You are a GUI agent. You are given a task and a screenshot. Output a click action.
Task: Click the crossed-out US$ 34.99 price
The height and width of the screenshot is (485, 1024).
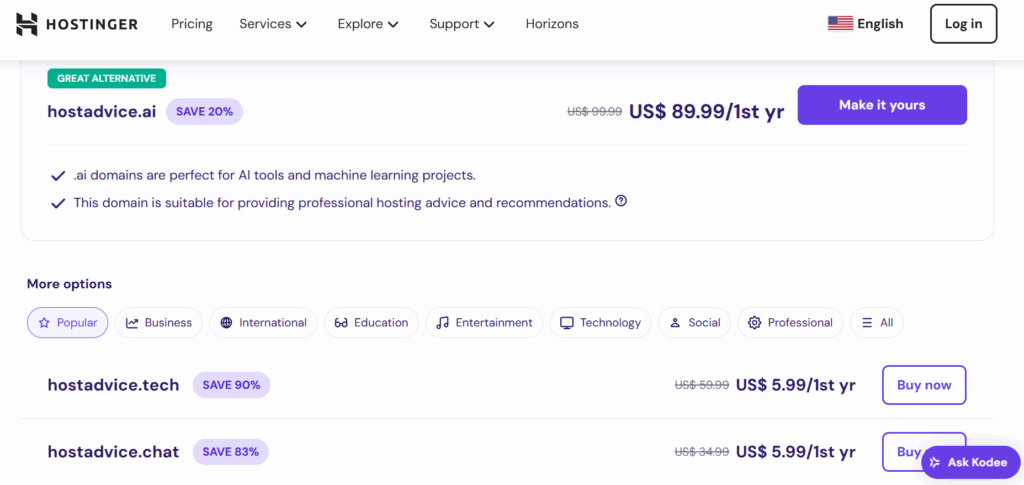tap(702, 452)
